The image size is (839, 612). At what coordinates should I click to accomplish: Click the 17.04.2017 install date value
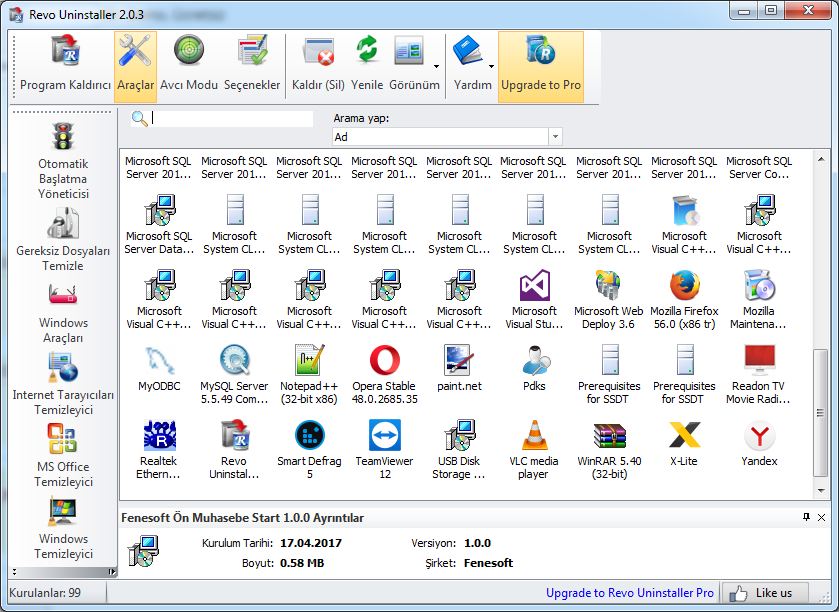point(311,543)
